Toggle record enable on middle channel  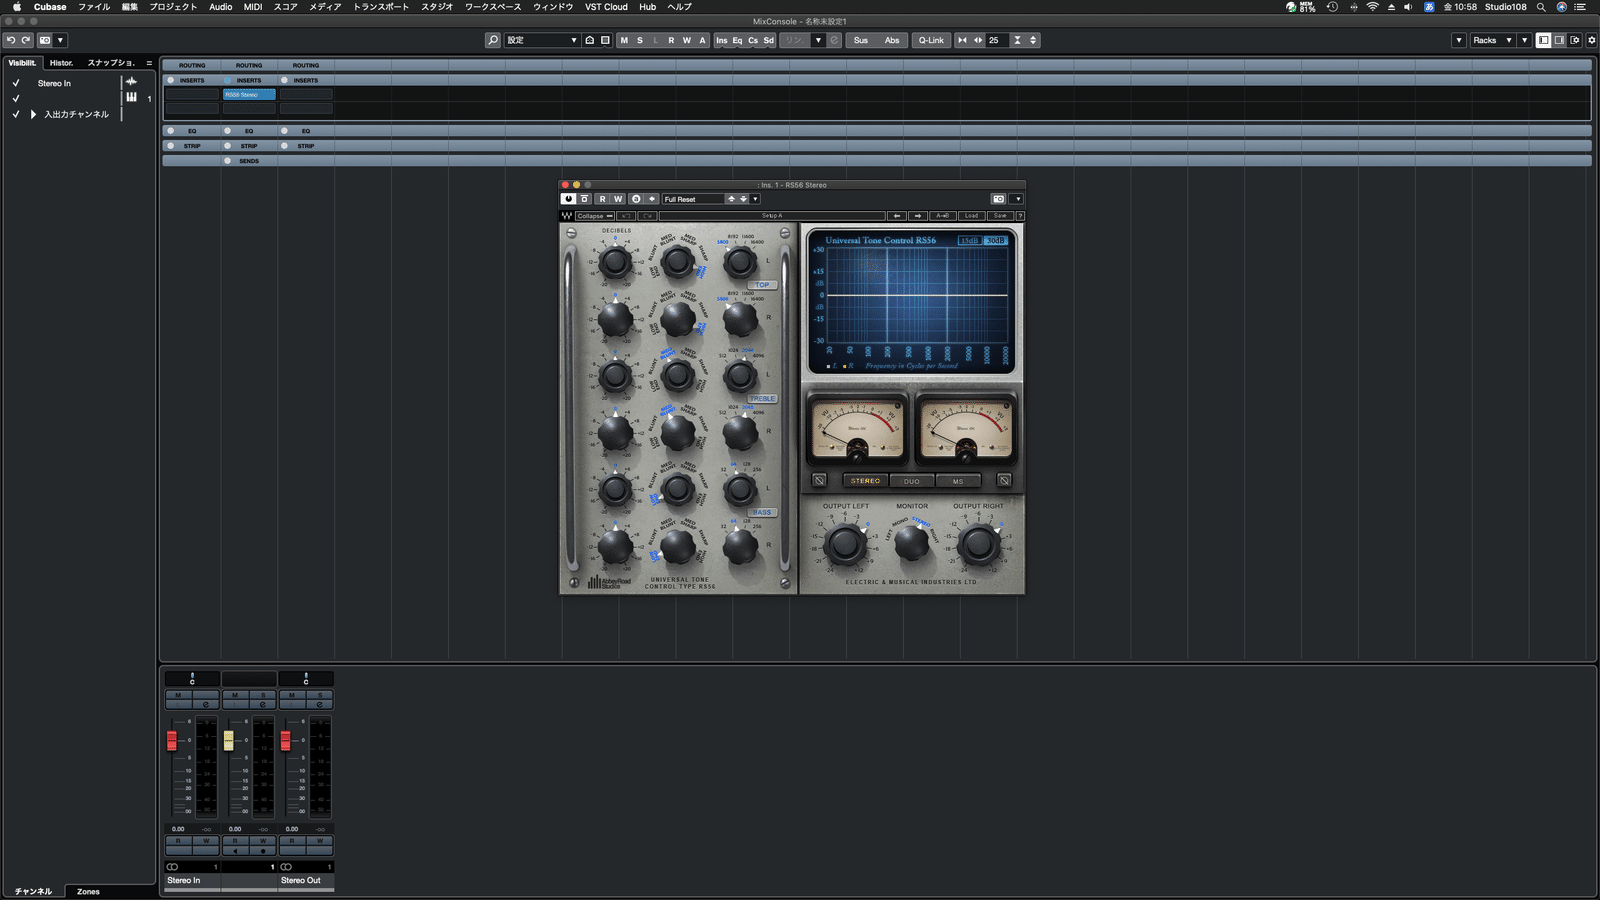coord(263,851)
